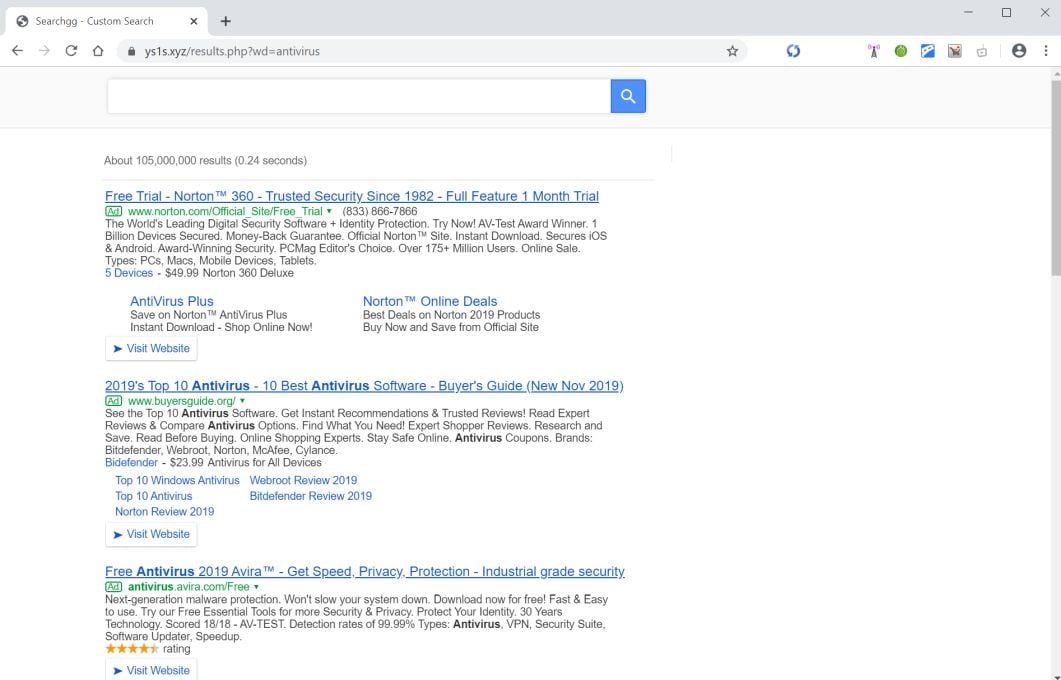Click the Avira star rating
Screen dimensions: 1061x680
[132, 649]
